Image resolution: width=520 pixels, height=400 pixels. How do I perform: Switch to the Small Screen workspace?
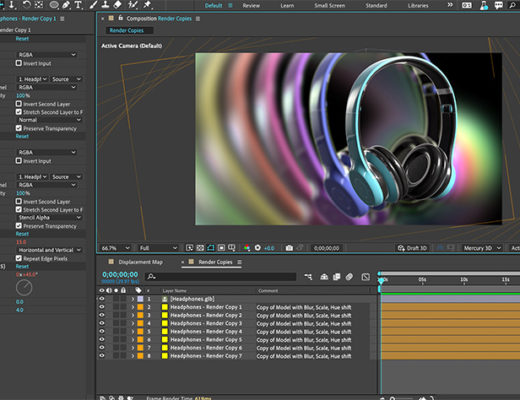pyautogui.click(x=329, y=5)
